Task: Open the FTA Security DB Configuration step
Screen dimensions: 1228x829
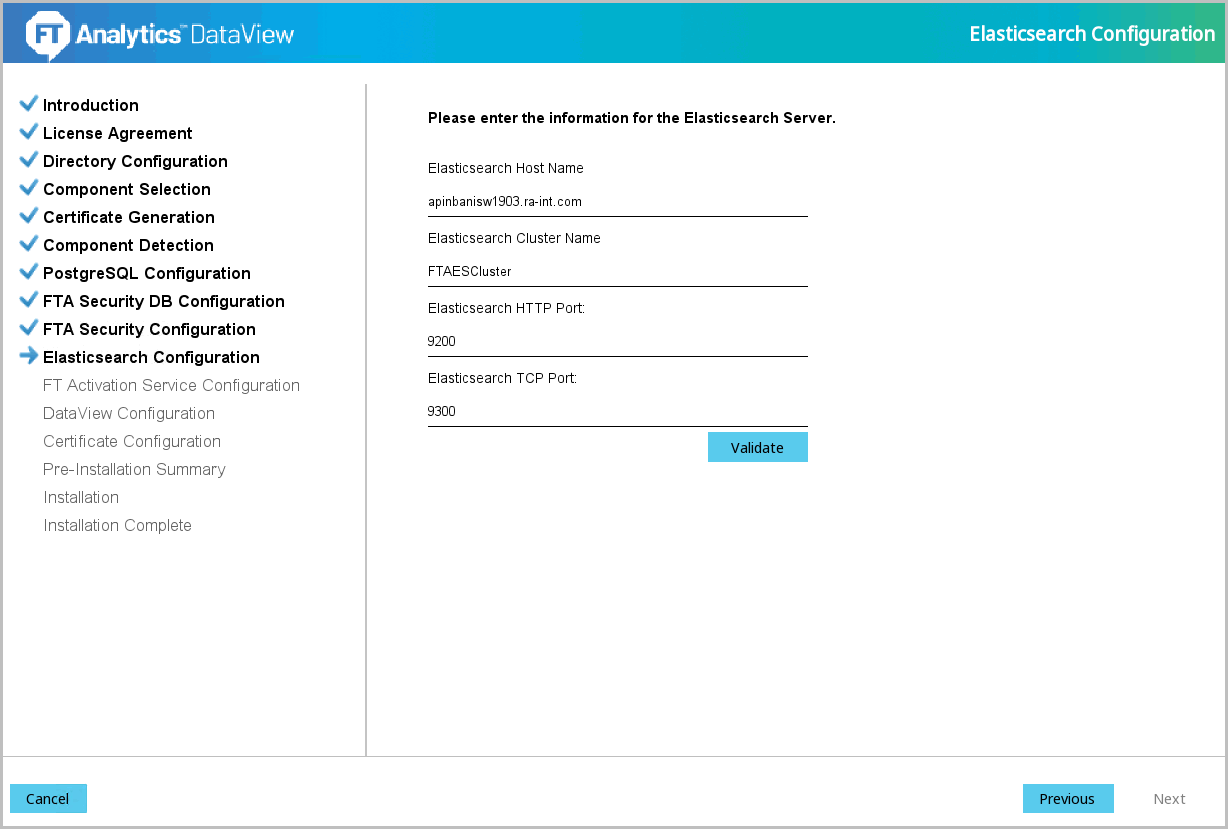Action: [163, 301]
